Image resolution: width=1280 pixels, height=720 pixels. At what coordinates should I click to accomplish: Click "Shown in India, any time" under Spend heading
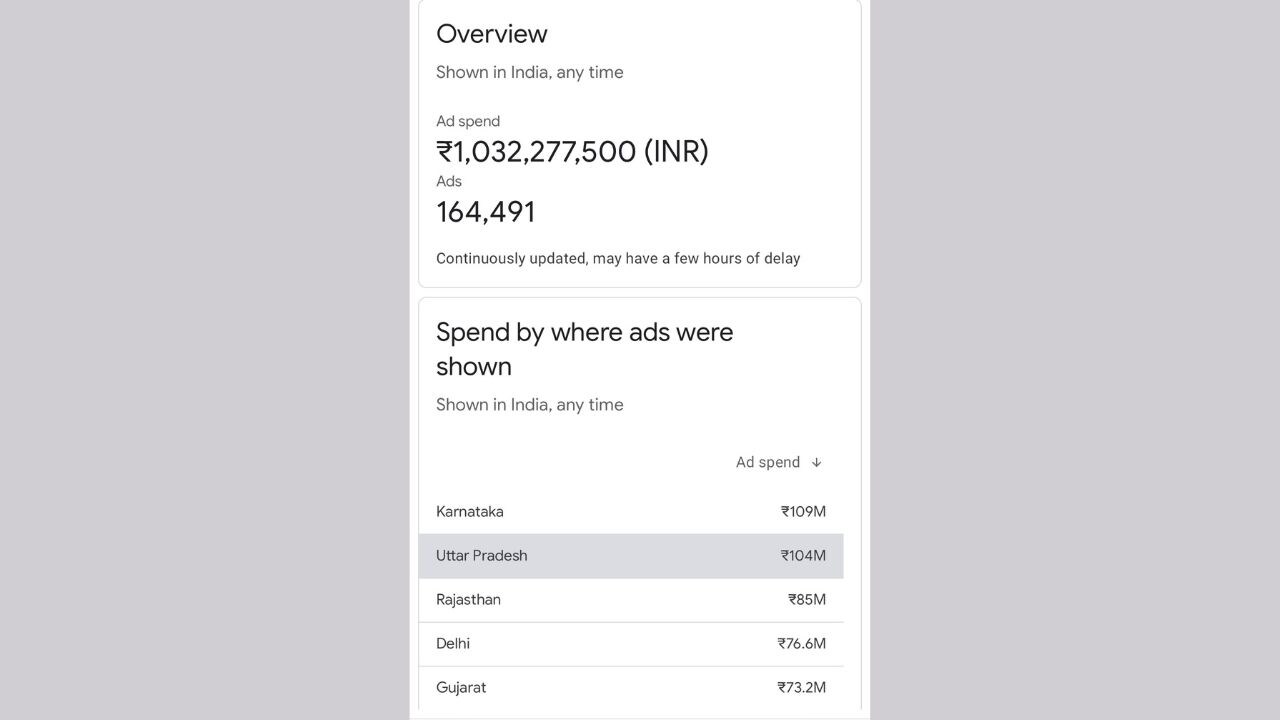[529, 404]
